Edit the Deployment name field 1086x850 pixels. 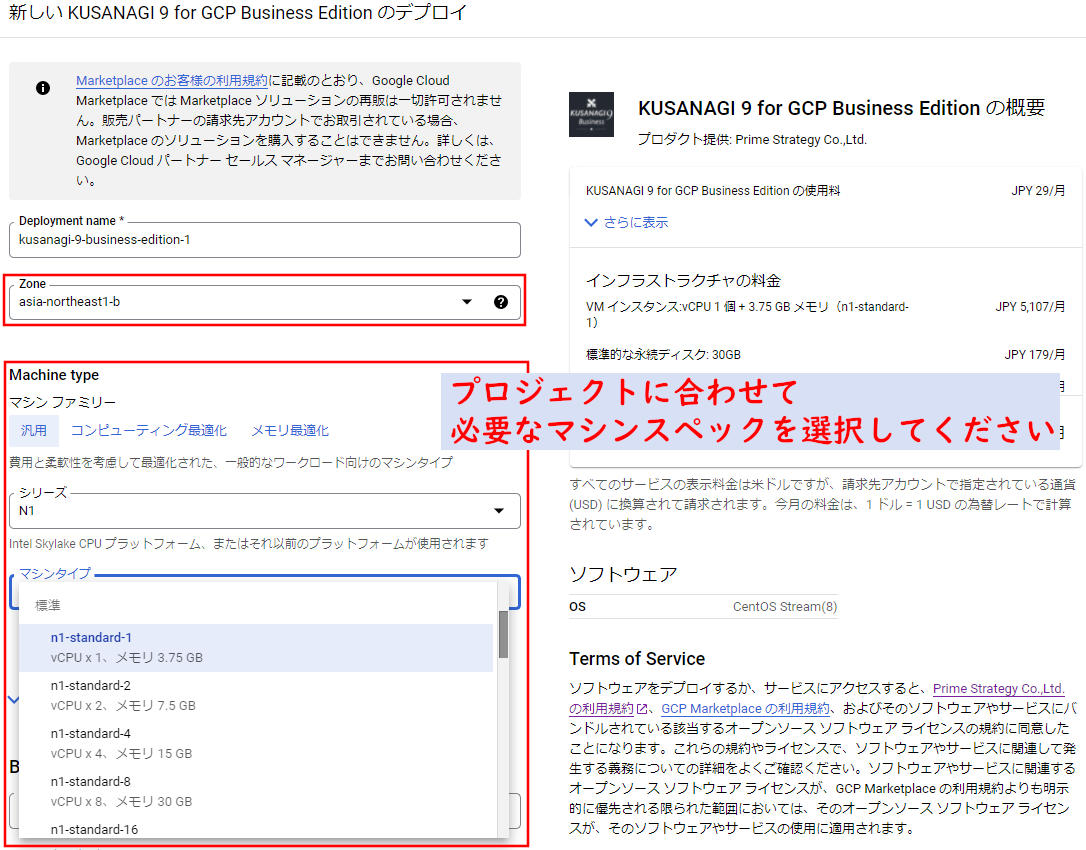[x=265, y=240]
